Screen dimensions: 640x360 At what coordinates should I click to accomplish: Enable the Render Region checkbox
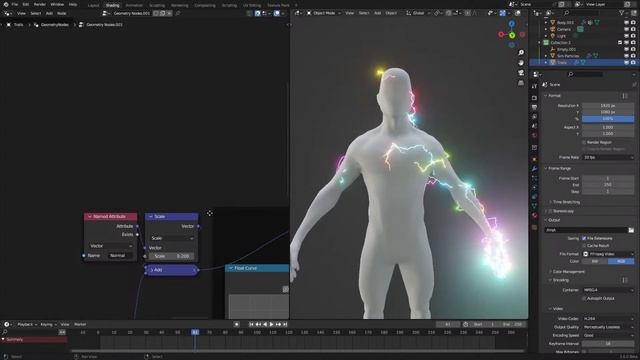point(584,142)
